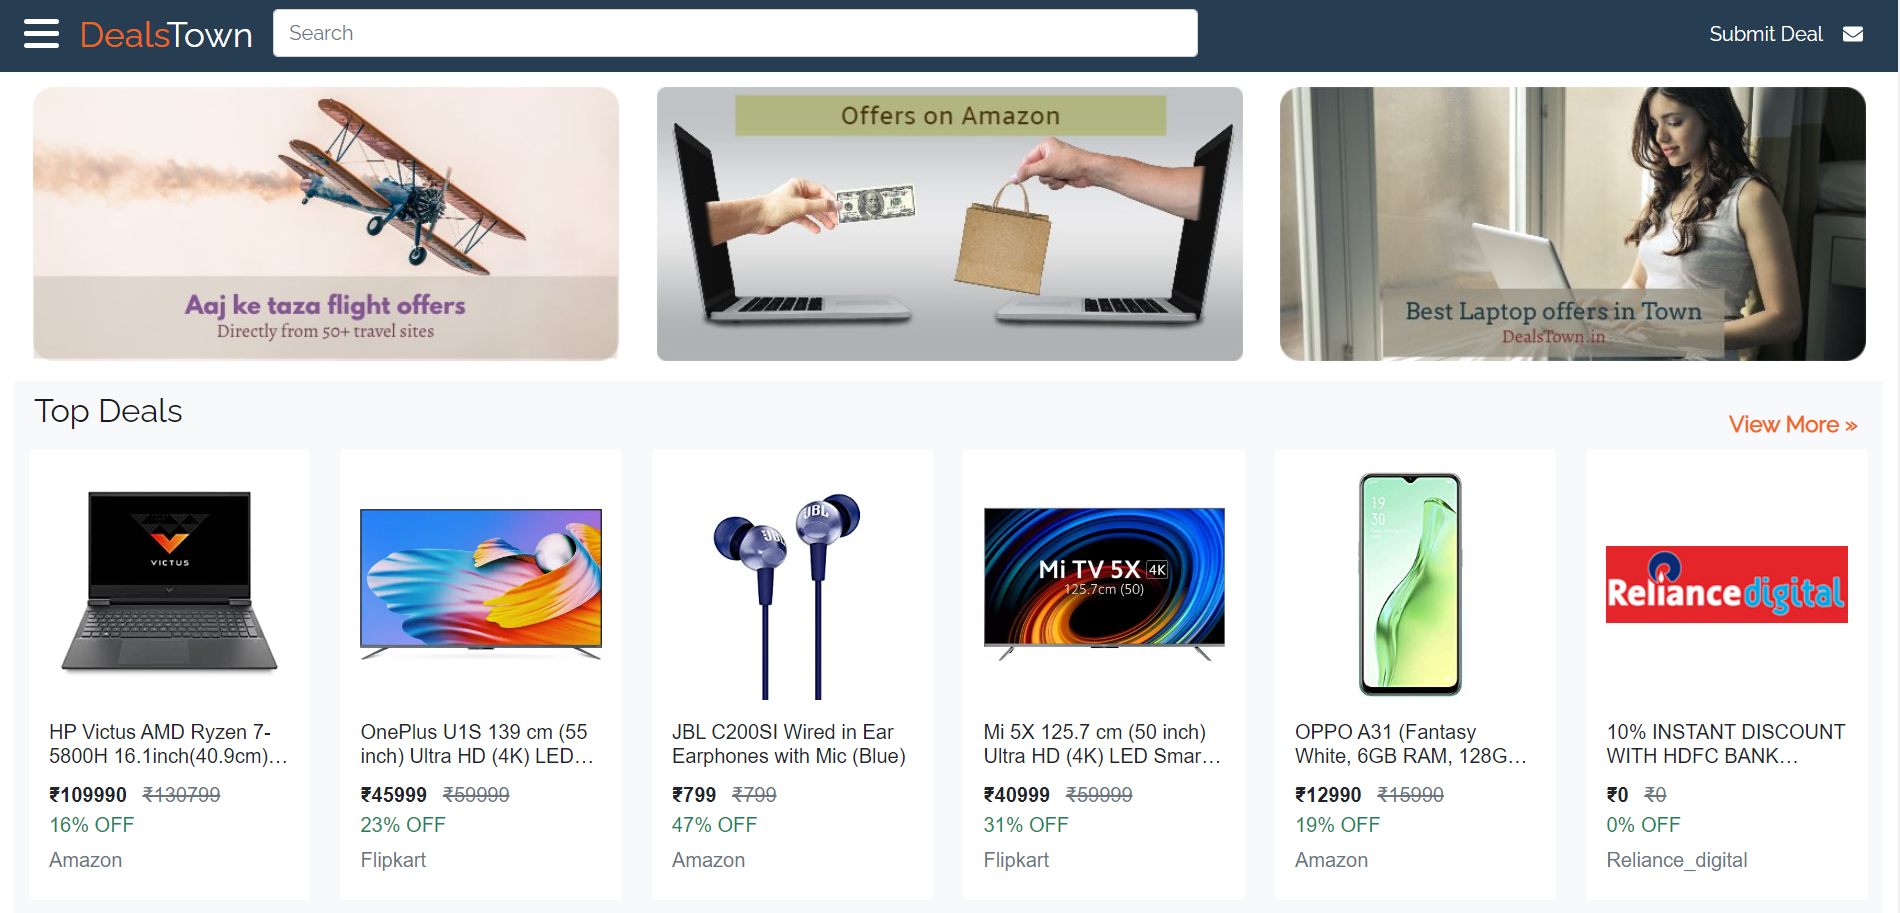Click the Reliance digital logo image
This screenshot has height=913, width=1900.
tap(1727, 584)
